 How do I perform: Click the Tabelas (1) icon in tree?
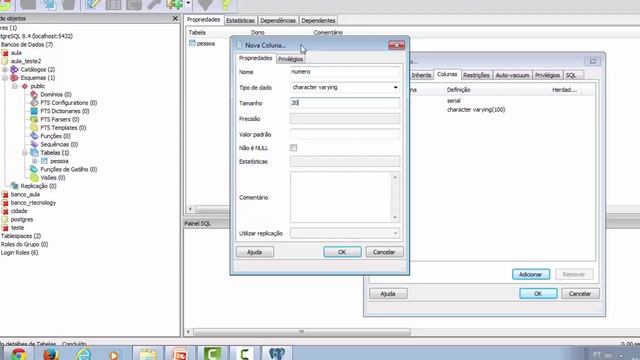pos(34,153)
